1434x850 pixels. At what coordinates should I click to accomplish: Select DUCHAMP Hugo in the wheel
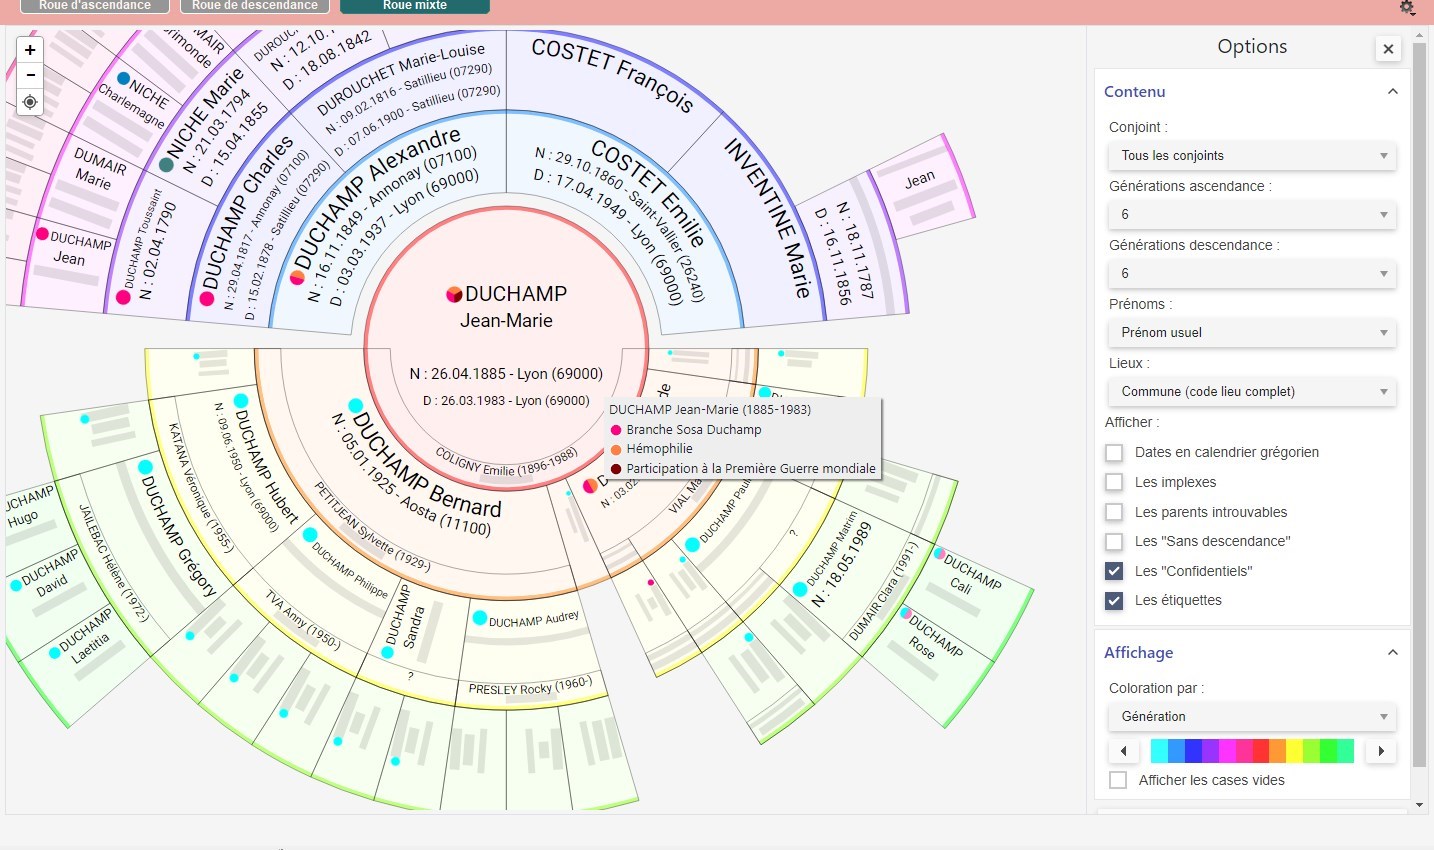point(29,507)
